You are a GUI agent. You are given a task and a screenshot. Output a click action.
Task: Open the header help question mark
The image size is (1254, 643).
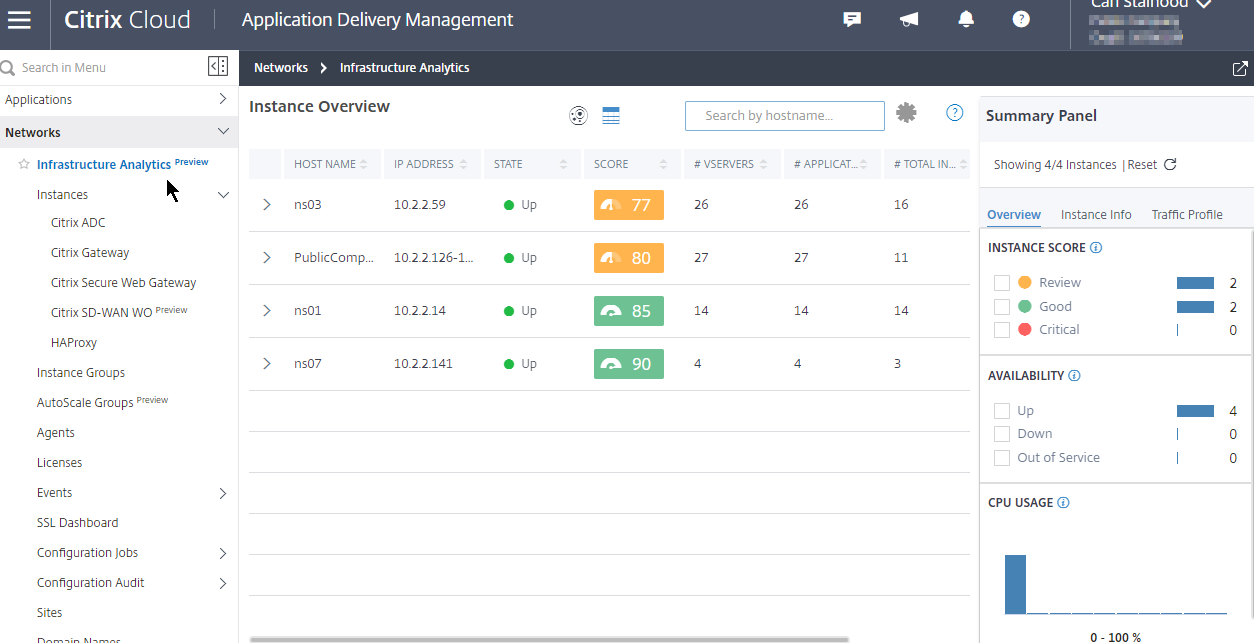click(x=1021, y=19)
